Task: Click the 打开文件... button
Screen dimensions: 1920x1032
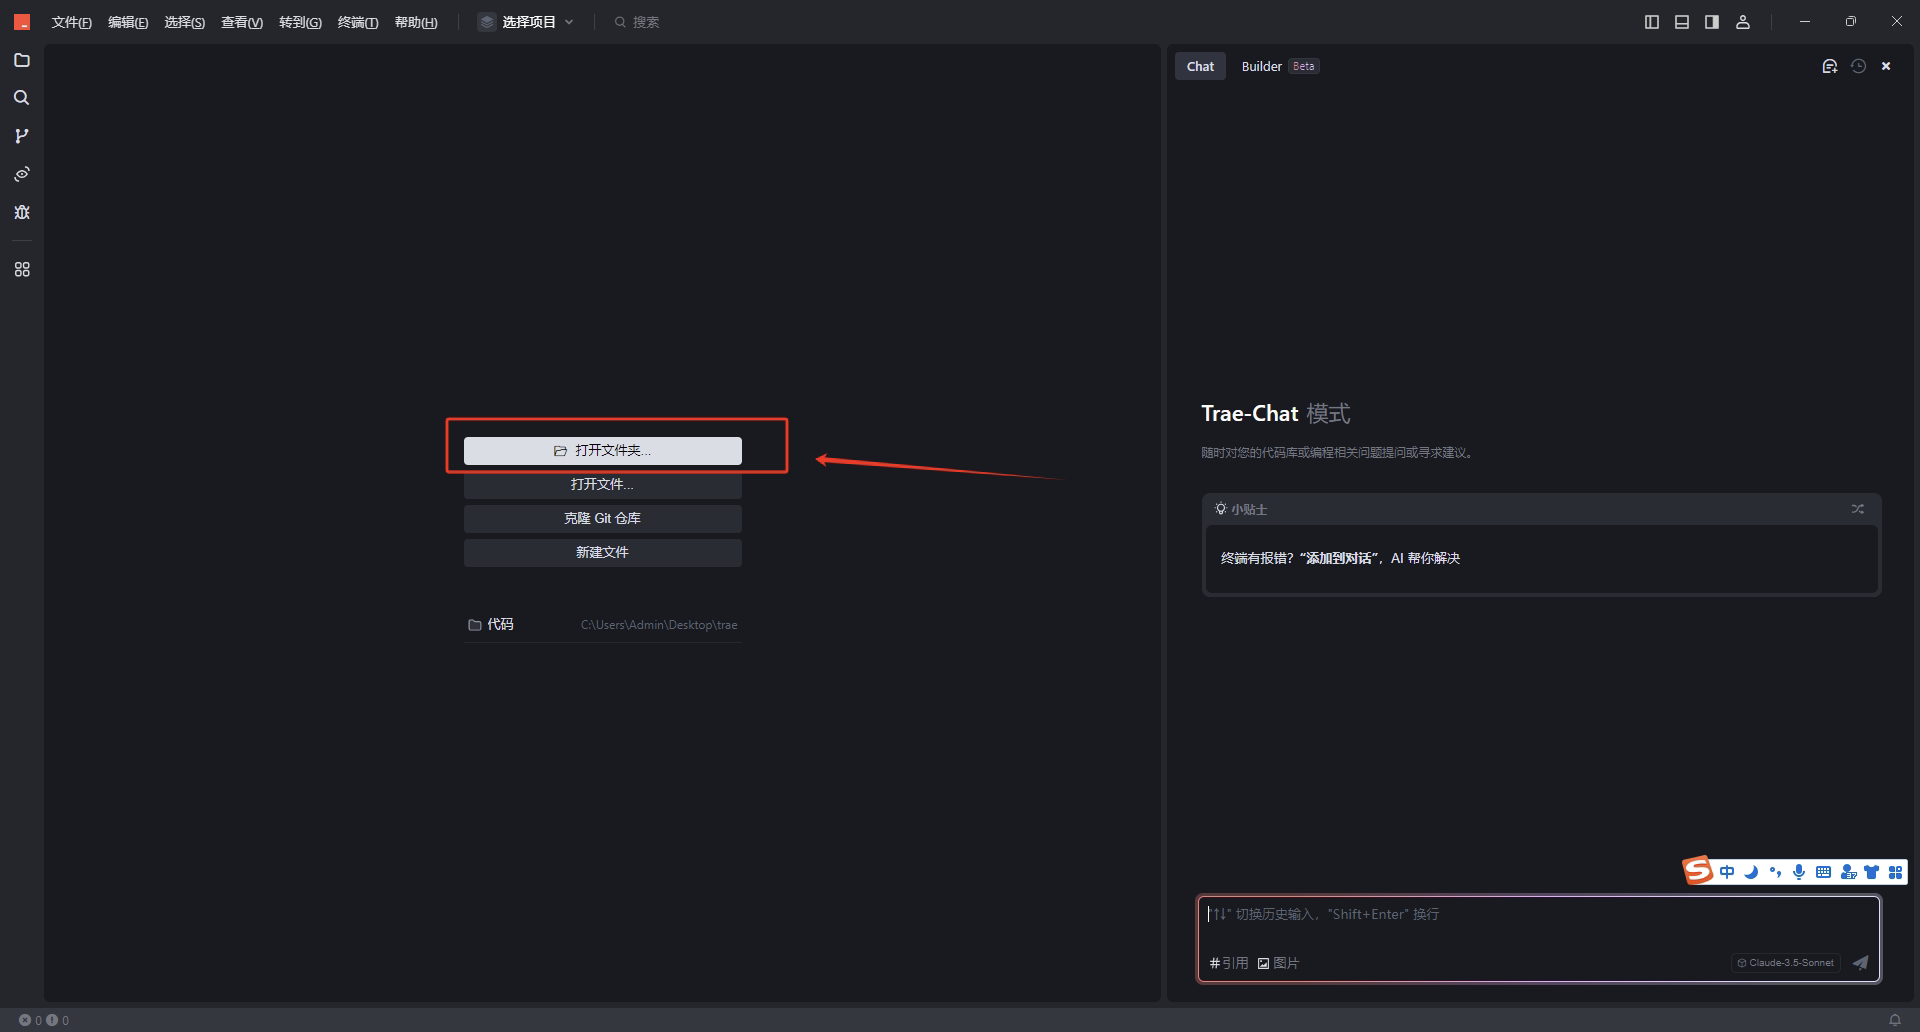Action: click(603, 485)
